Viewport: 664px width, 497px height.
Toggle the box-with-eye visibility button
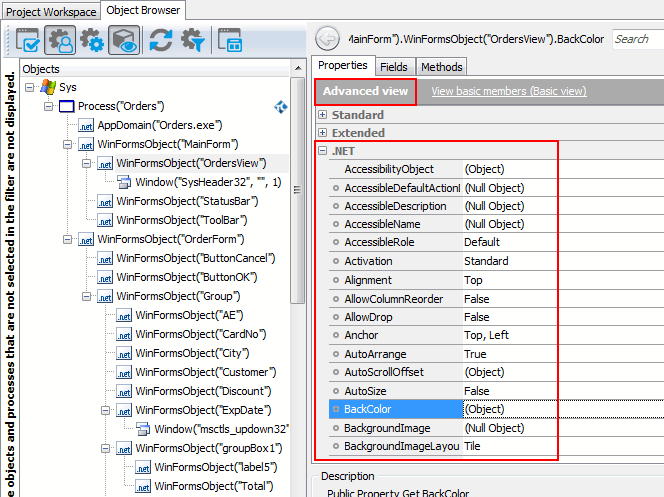[x=124, y=41]
